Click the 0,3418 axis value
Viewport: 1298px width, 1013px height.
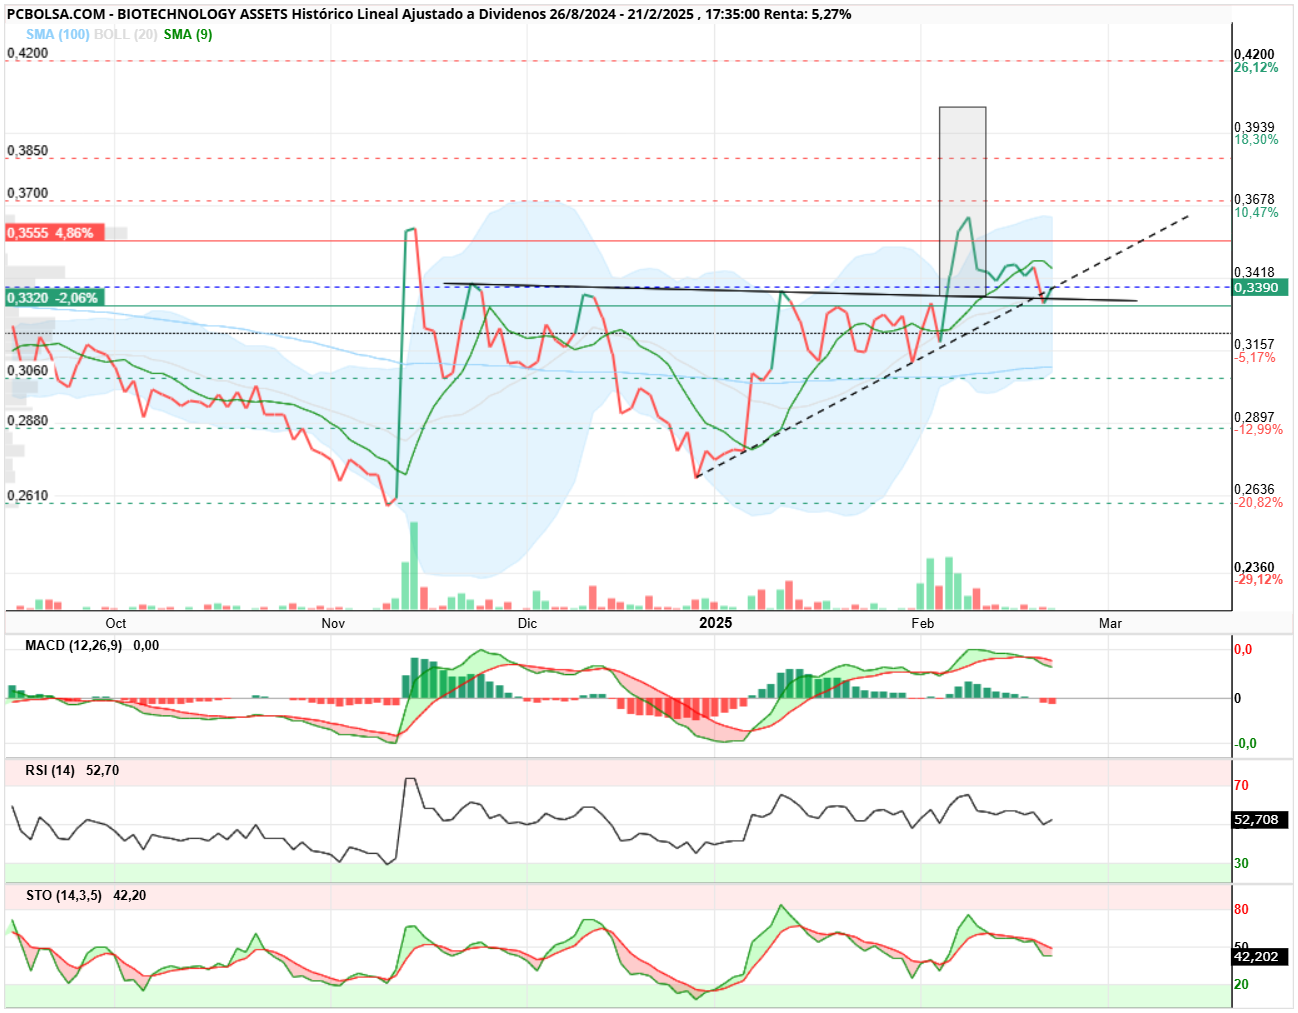(x=1254, y=272)
